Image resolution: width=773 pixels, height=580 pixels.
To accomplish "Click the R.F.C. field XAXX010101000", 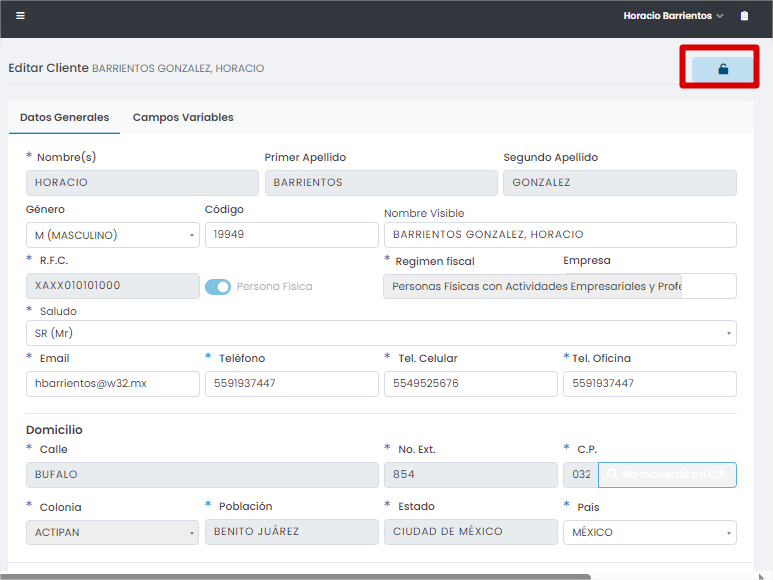I will coord(112,286).
